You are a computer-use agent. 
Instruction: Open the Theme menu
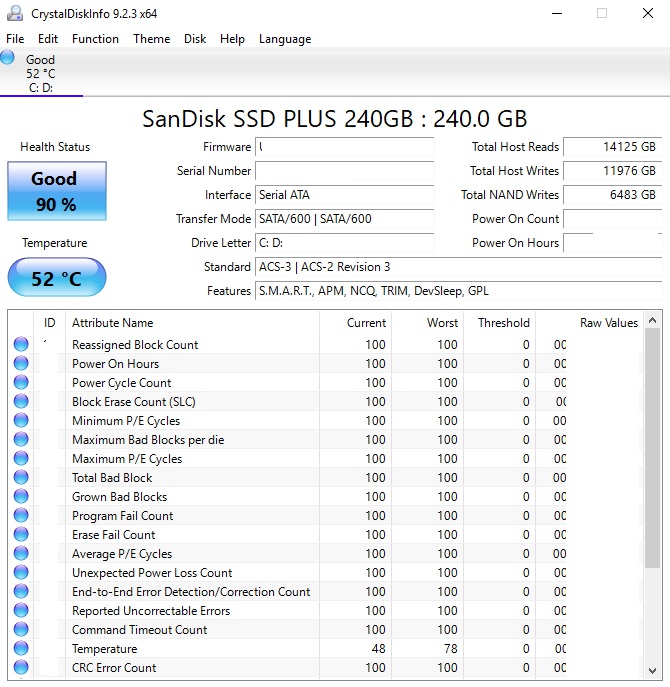(152, 39)
